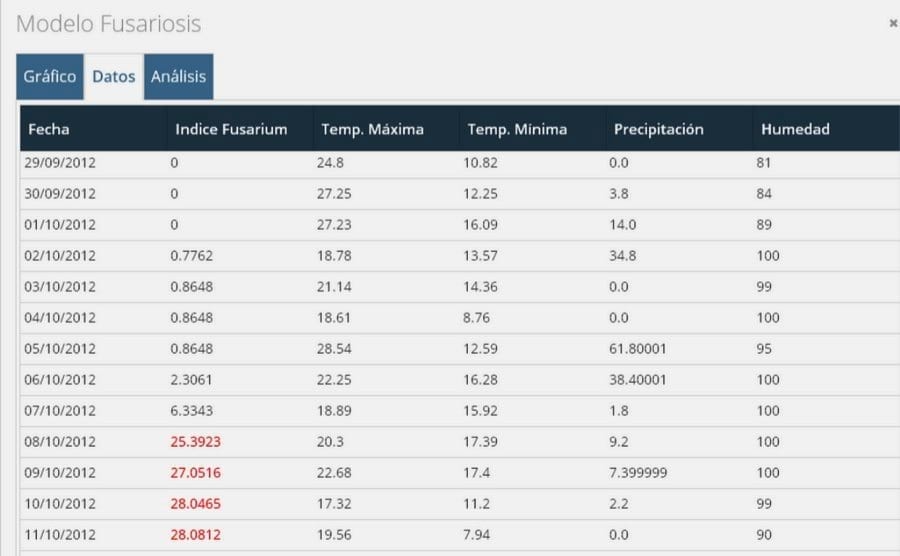Click min temperature value 8.76

[x=476, y=317]
